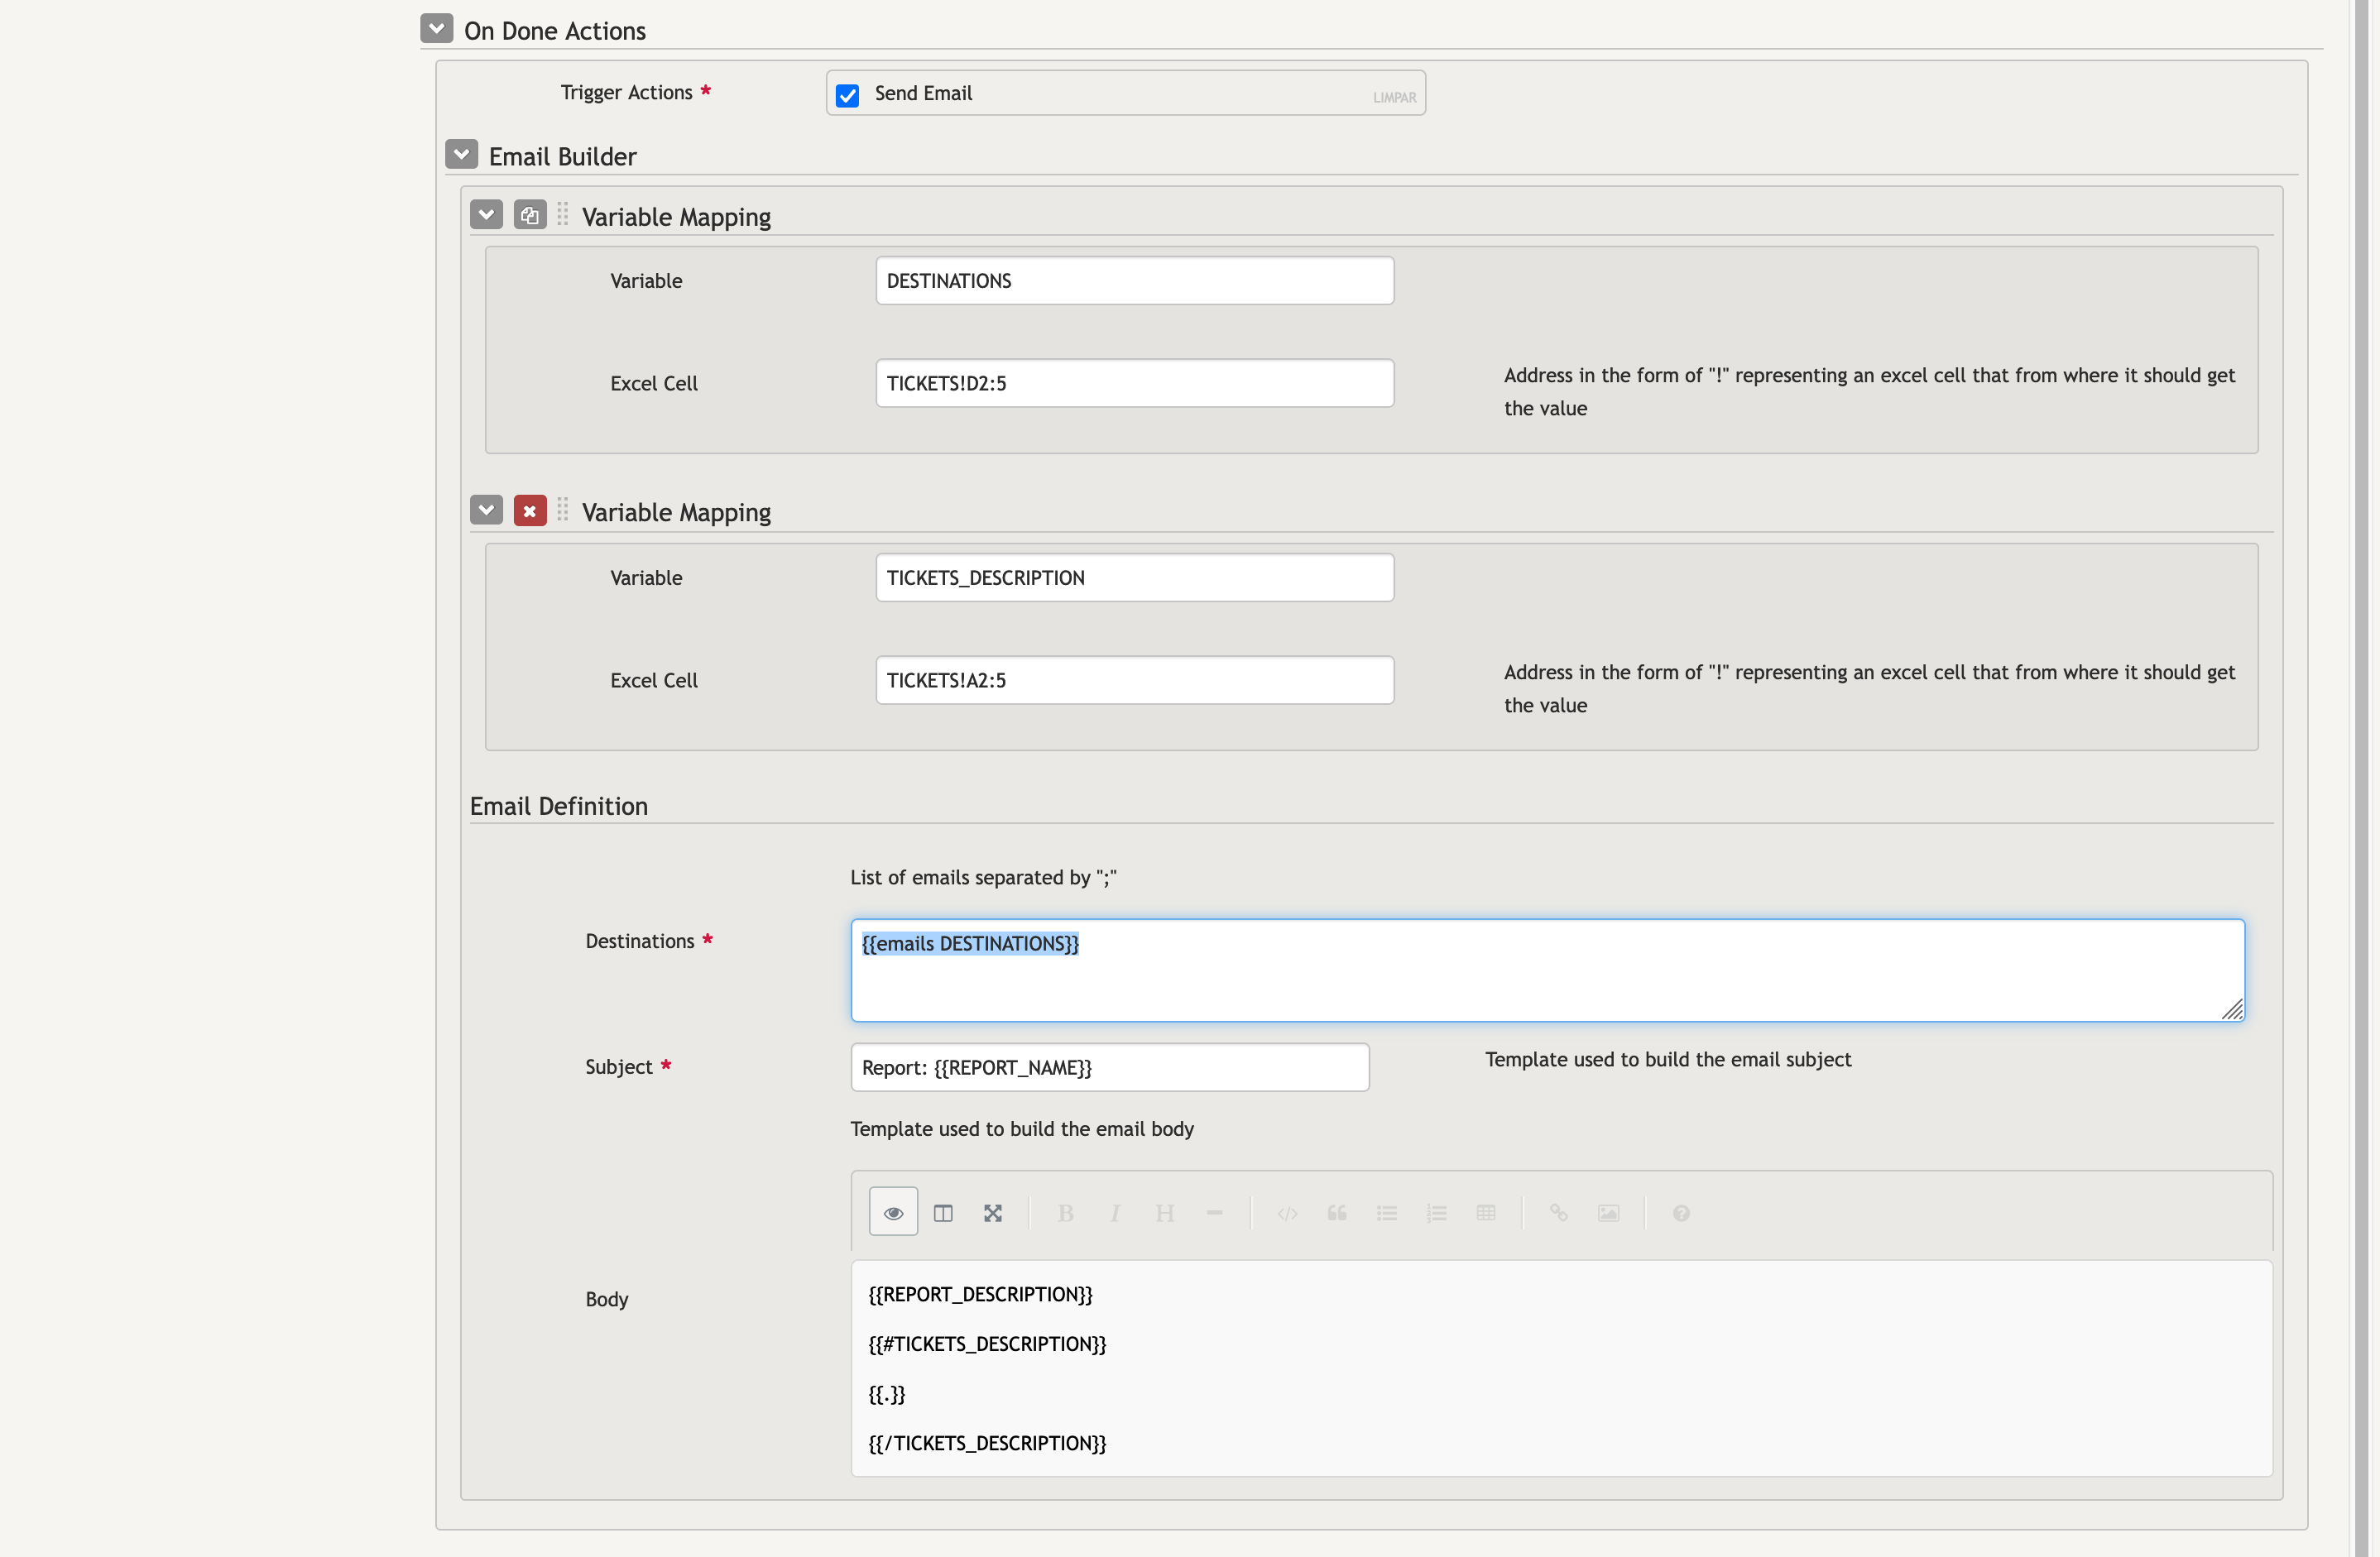Duplicate the DESTINATIONS variable mapping

point(530,214)
